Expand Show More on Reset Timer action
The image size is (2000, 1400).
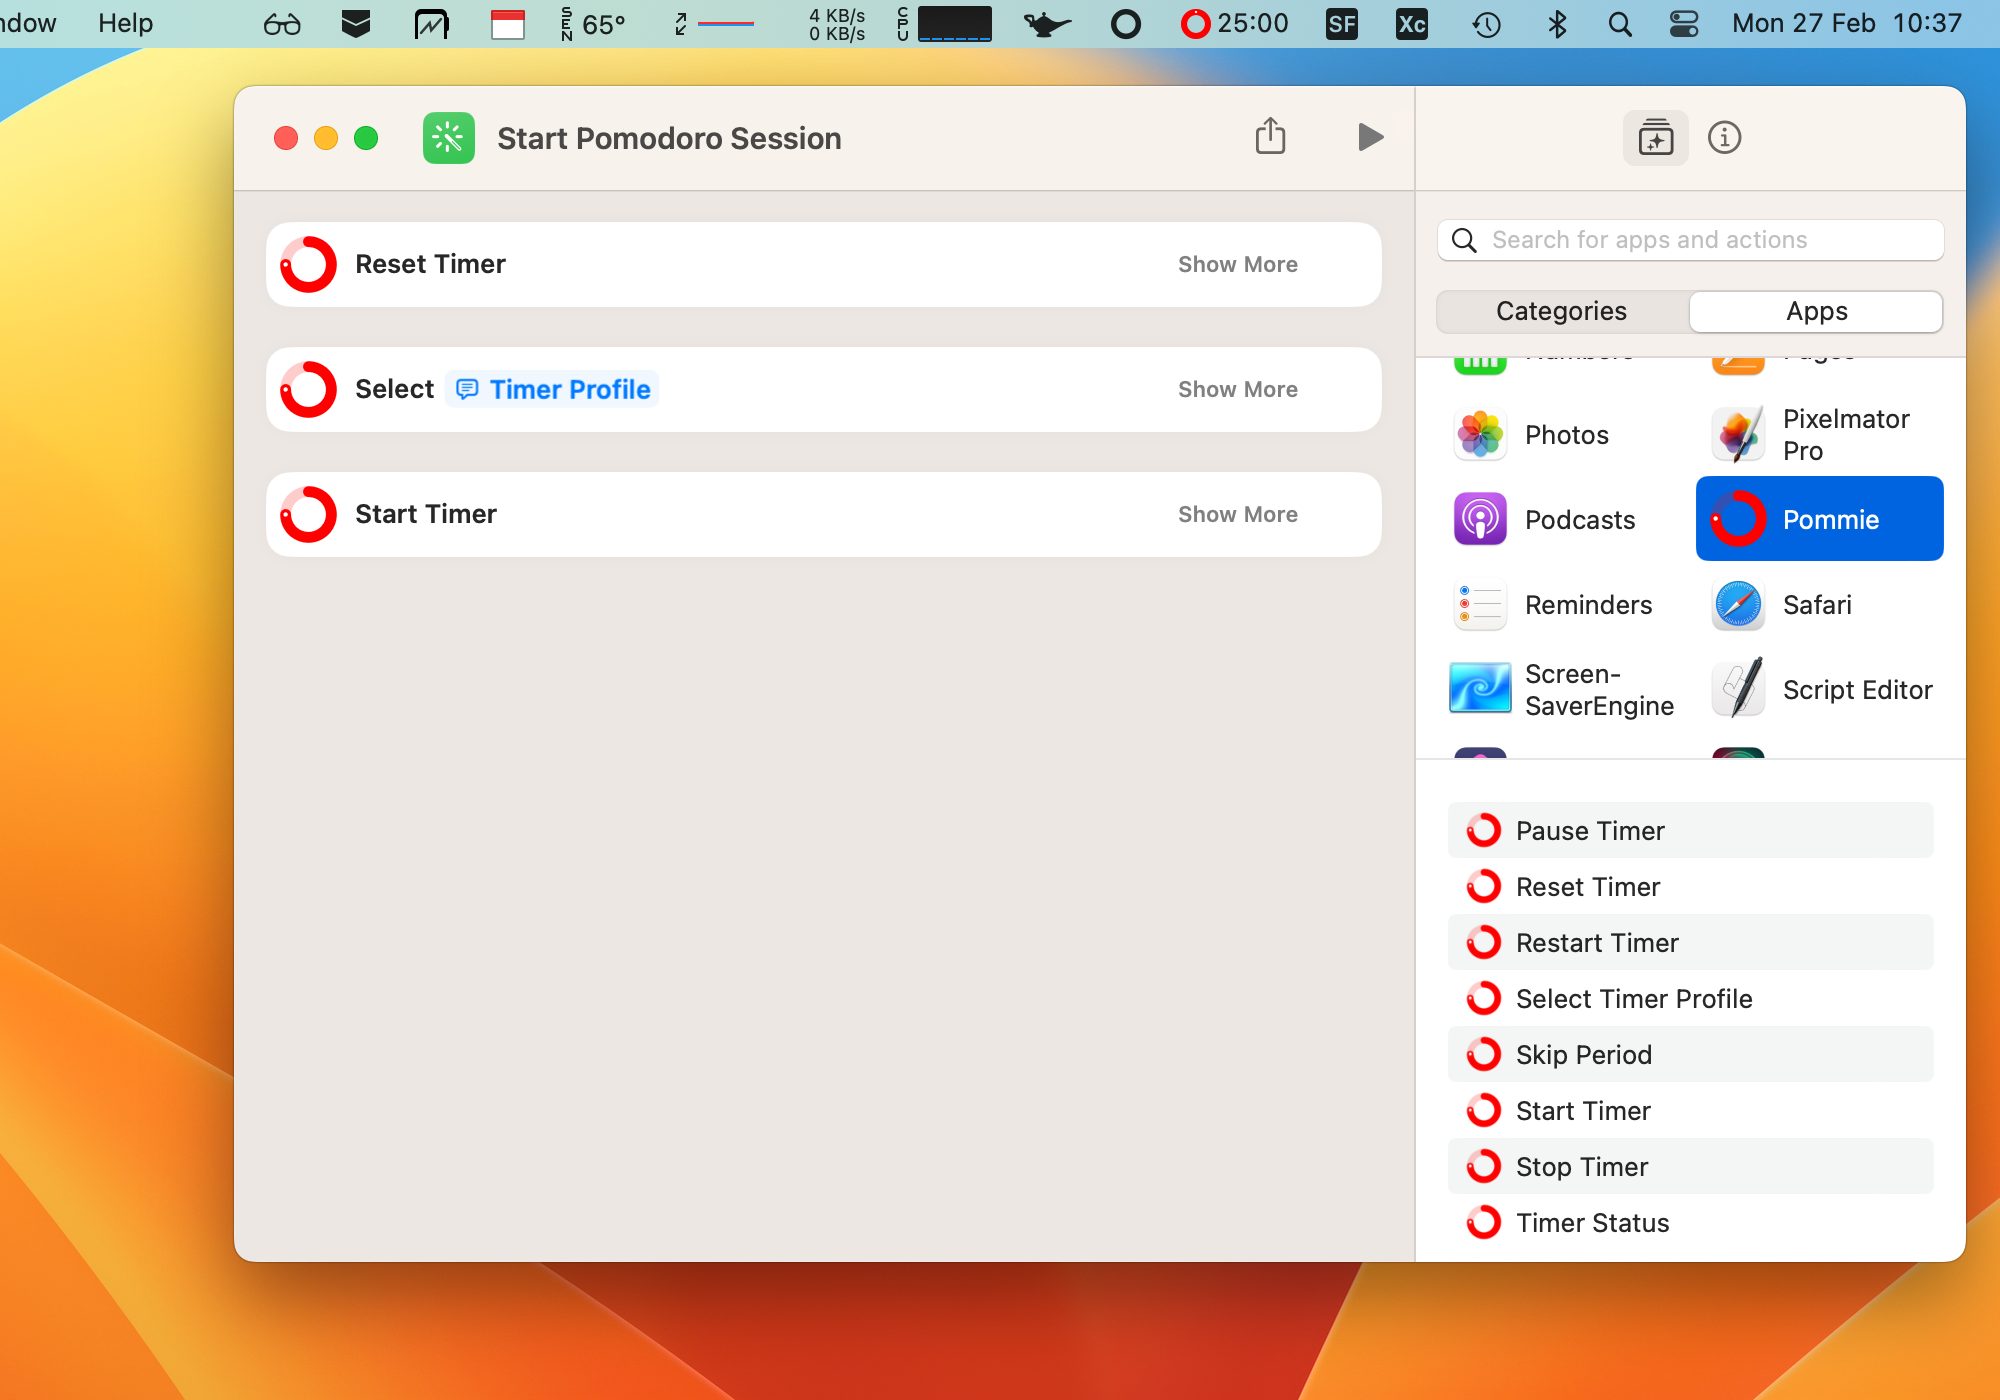point(1237,264)
